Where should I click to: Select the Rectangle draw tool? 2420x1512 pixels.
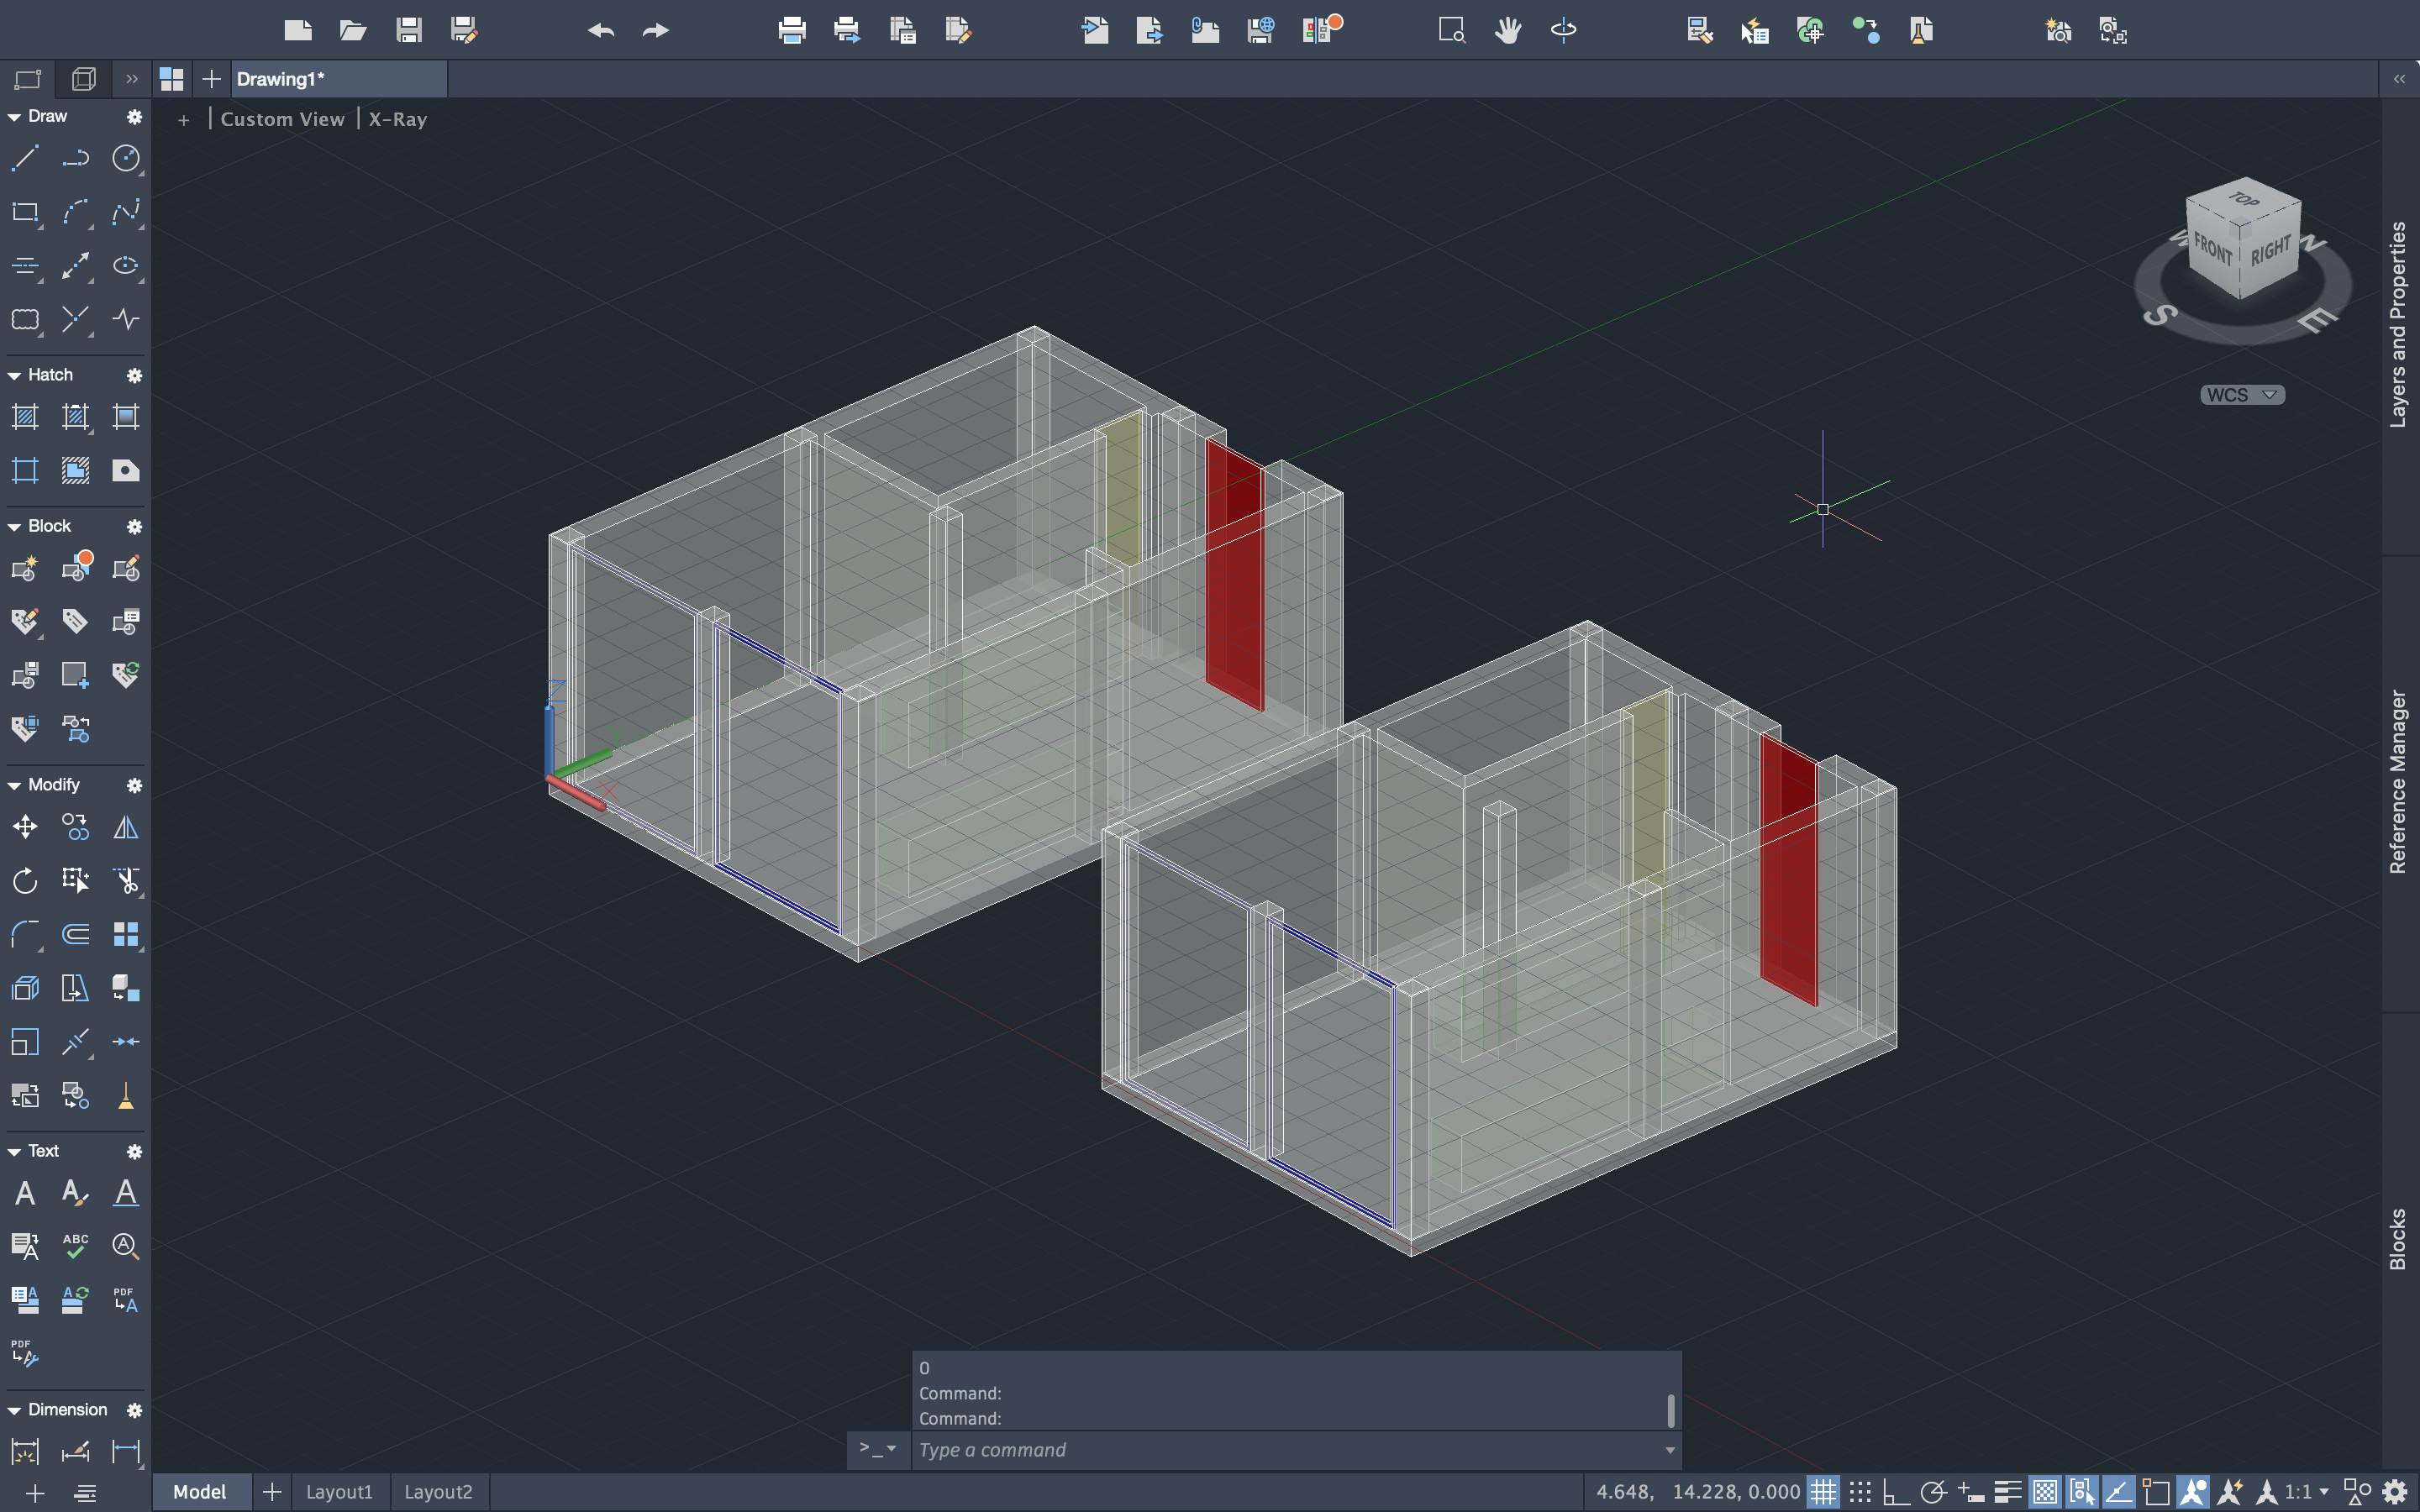coord(25,212)
